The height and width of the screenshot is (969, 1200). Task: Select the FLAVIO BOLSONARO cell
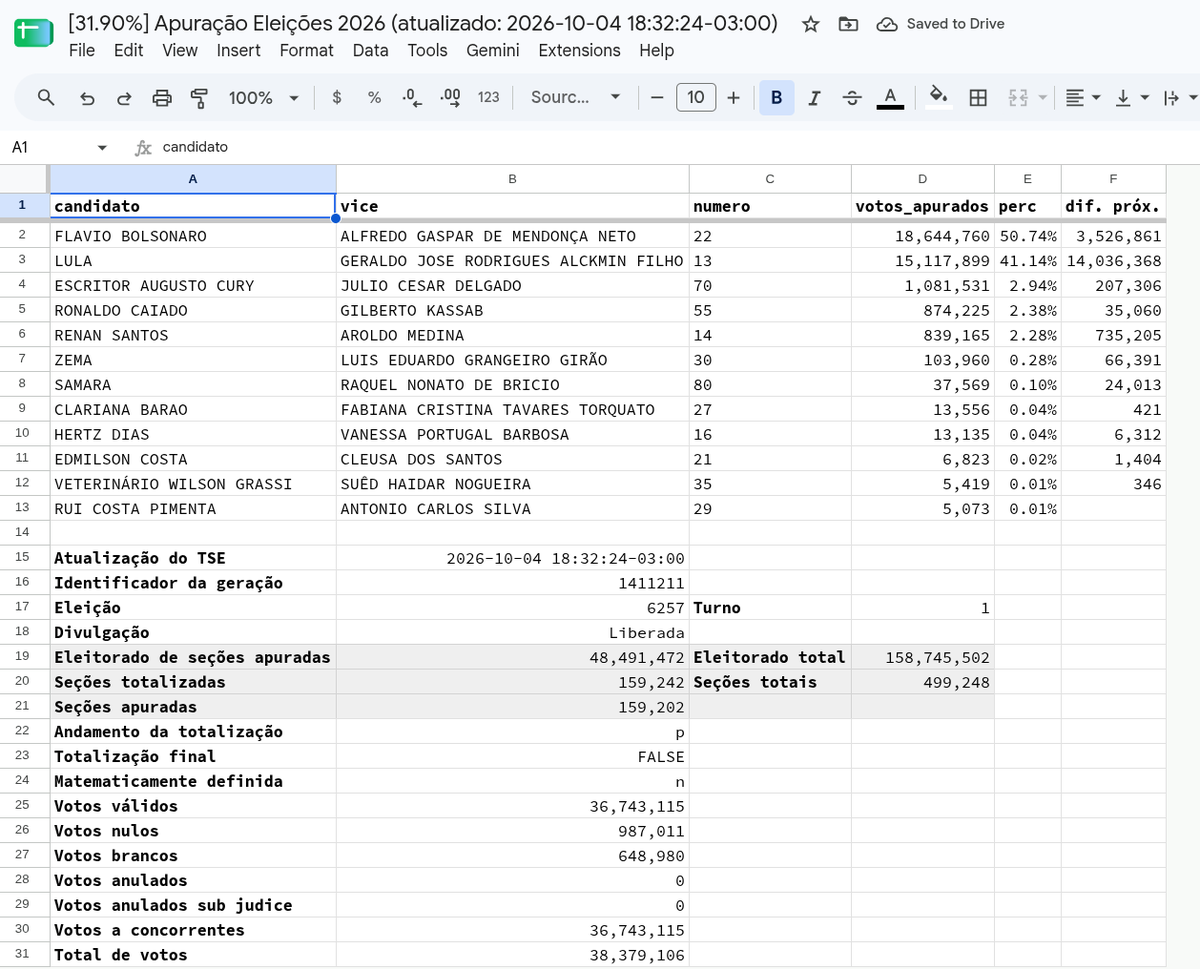pos(192,236)
